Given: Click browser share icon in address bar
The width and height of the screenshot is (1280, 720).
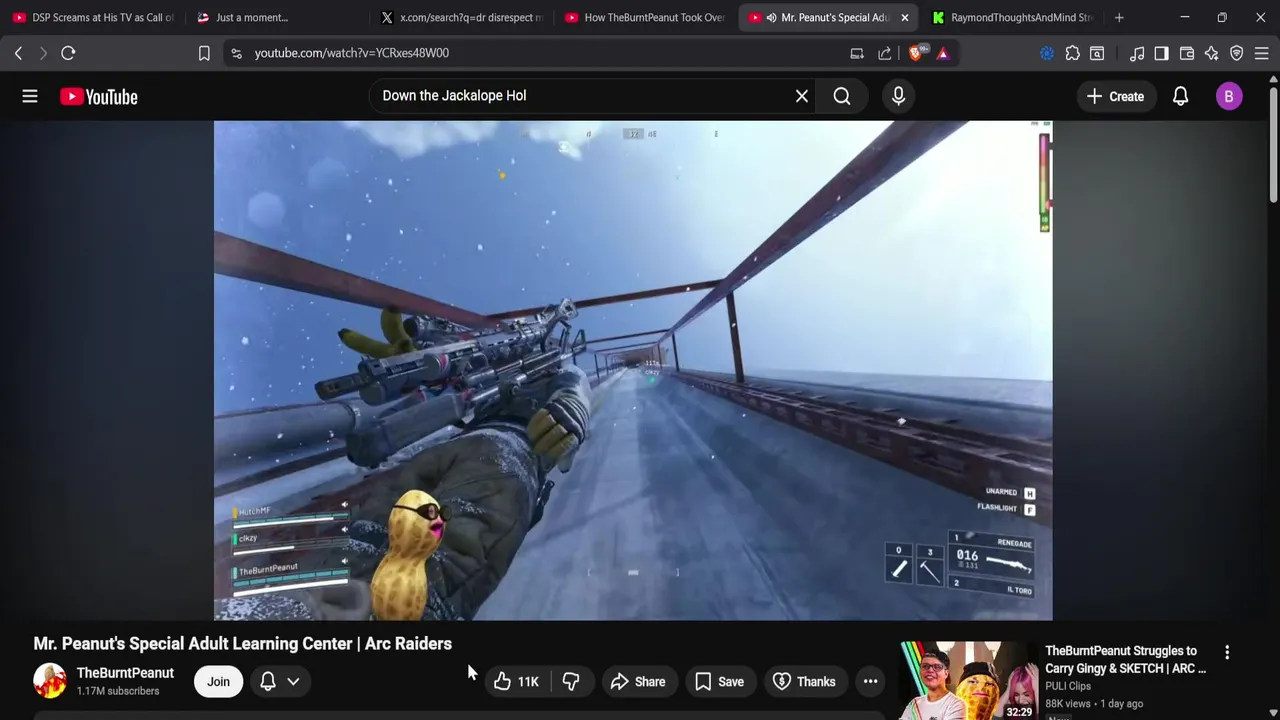Looking at the screenshot, I should click(885, 53).
